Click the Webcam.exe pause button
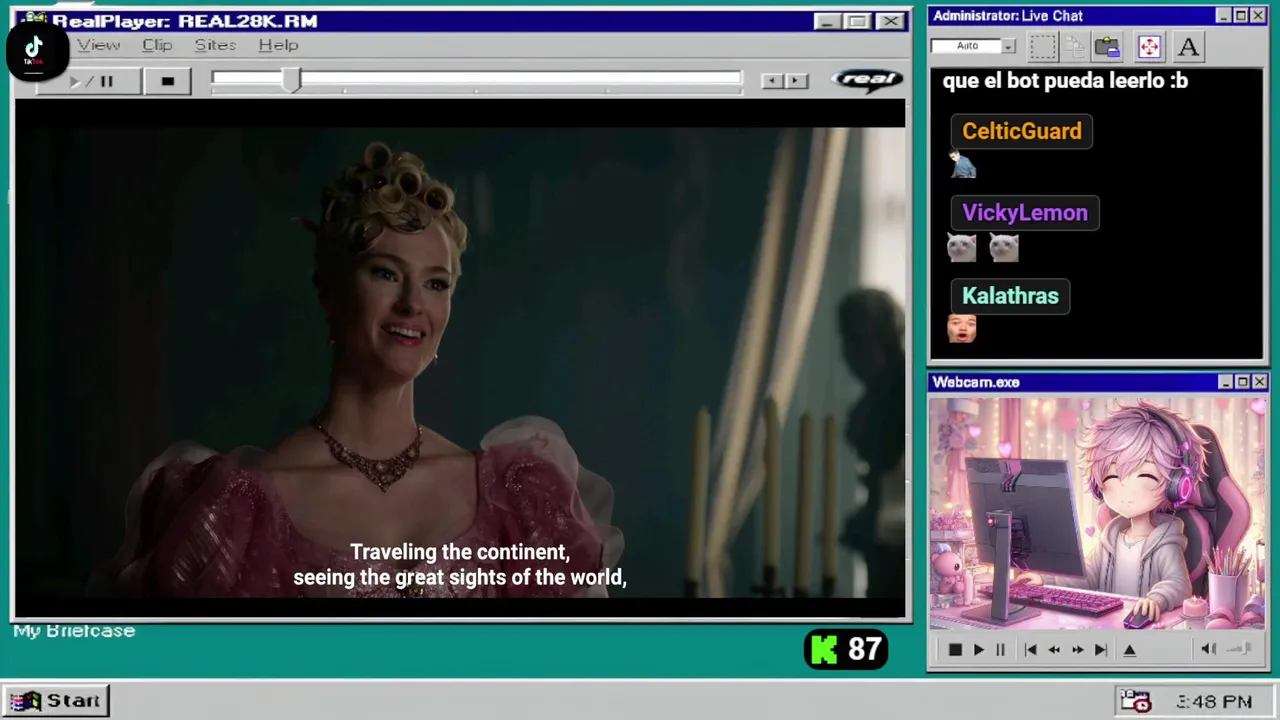Image resolution: width=1280 pixels, height=720 pixels. (1000, 650)
